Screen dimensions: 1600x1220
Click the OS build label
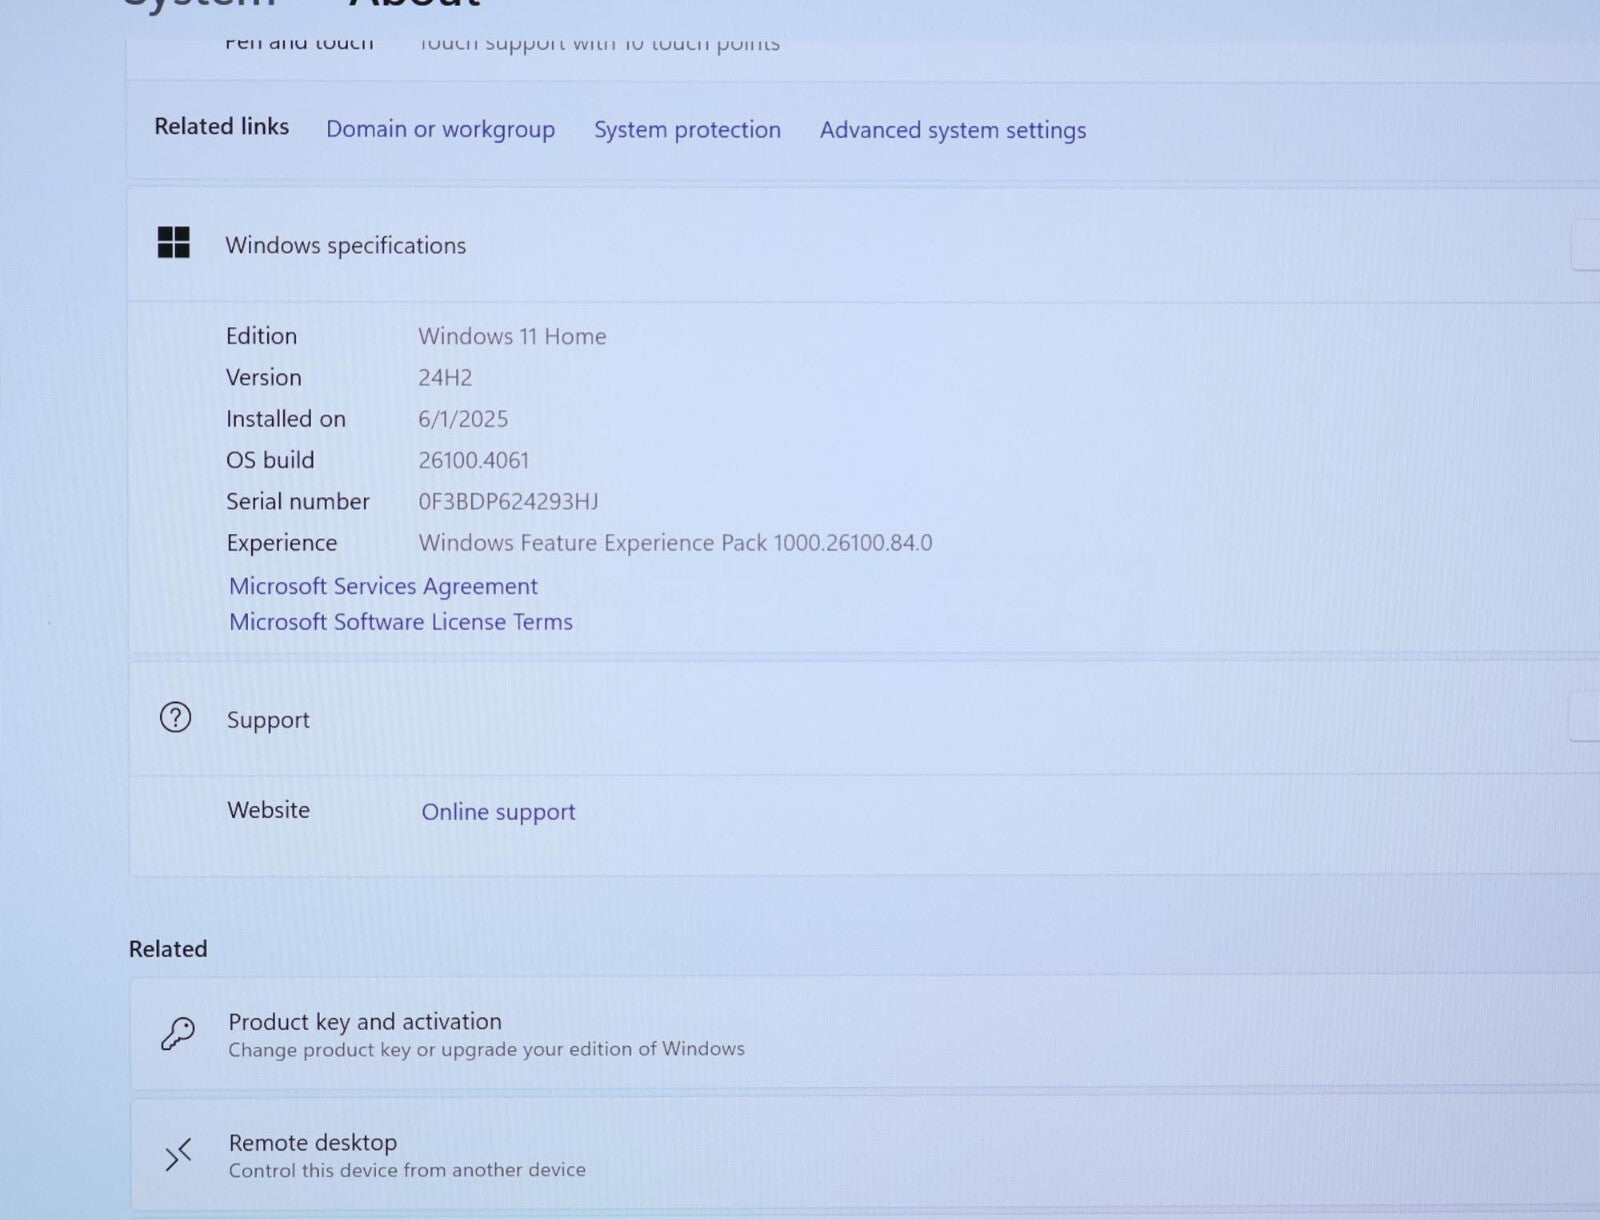coord(270,460)
